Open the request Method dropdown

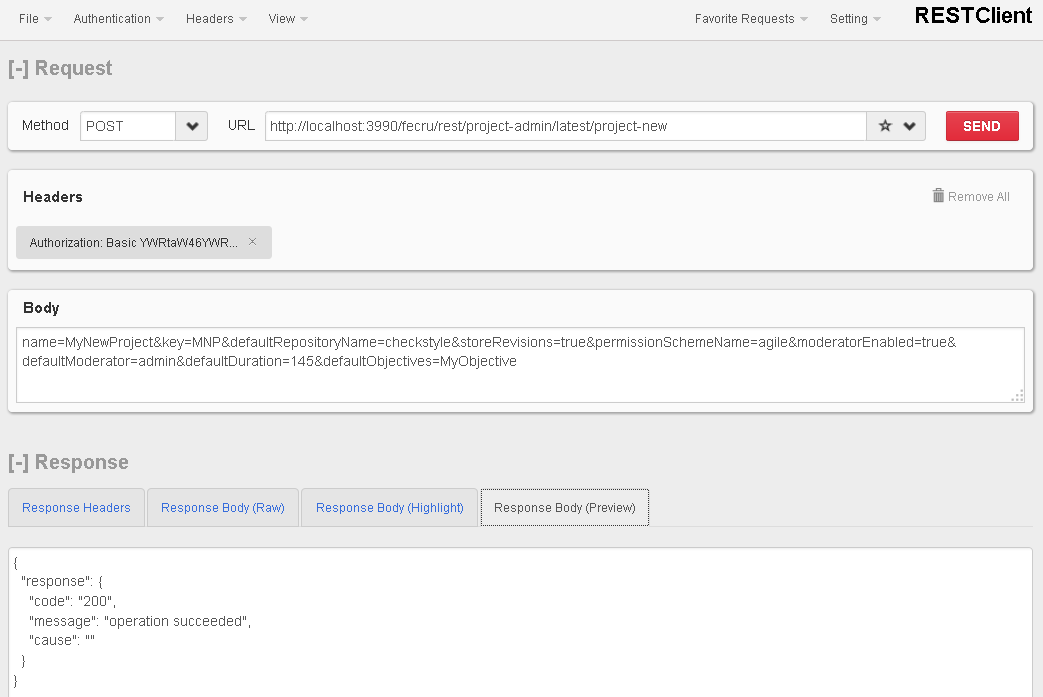pyautogui.click(x=191, y=126)
